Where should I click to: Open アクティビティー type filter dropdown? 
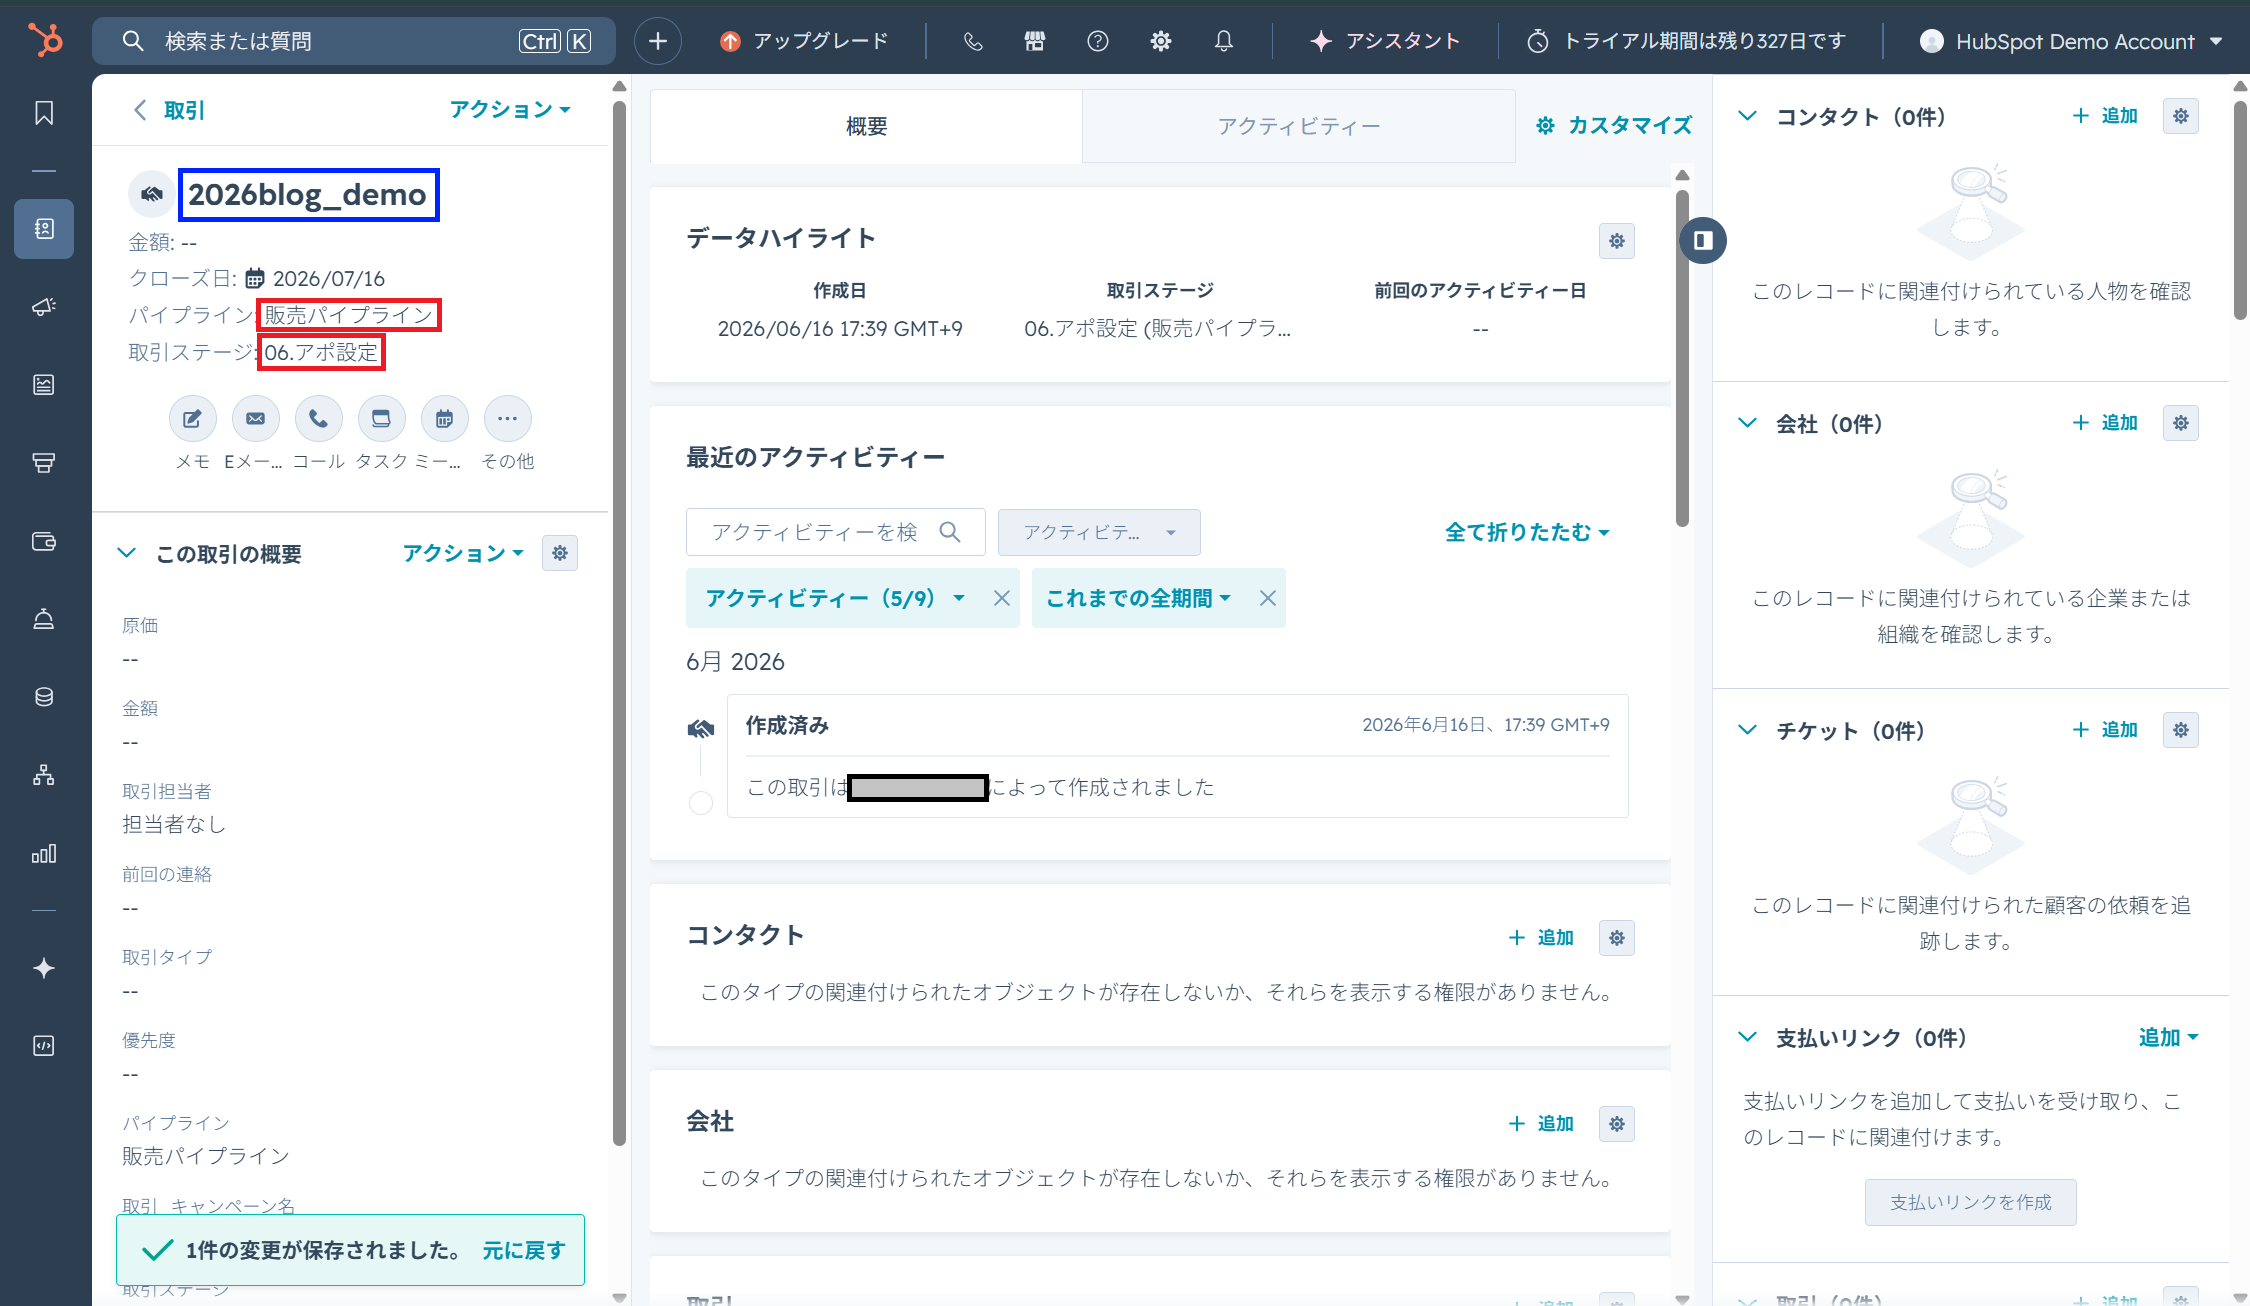tap(1099, 532)
